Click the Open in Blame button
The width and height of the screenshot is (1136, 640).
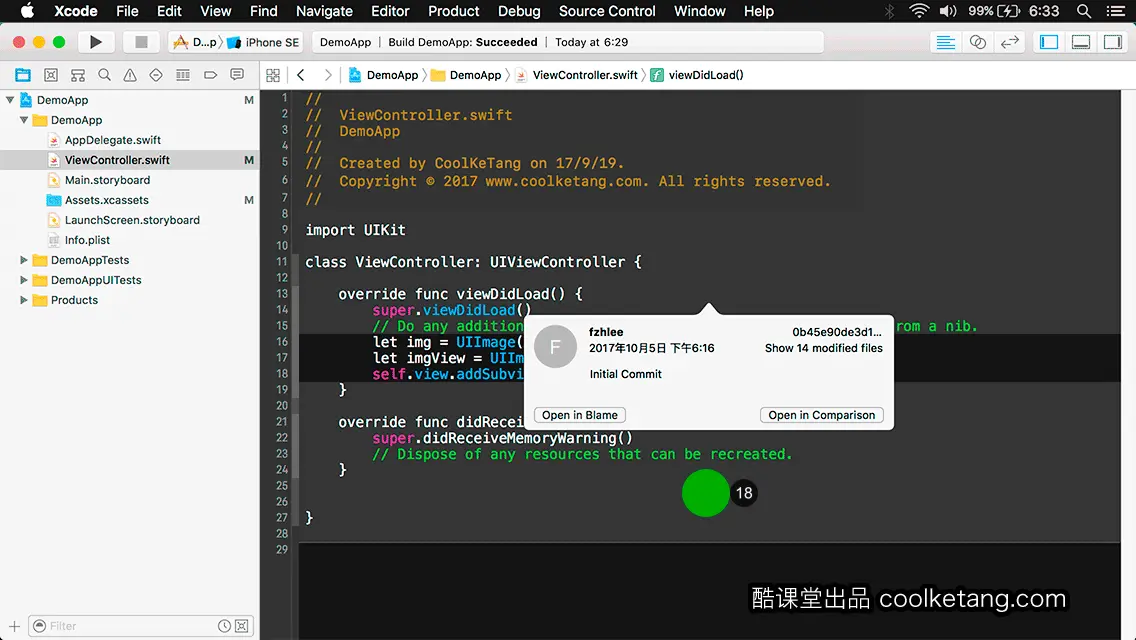pyautogui.click(x=580, y=415)
